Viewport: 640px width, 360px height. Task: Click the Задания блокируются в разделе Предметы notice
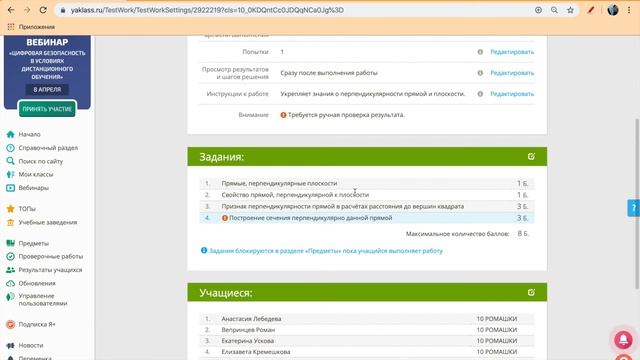tap(326, 251)
